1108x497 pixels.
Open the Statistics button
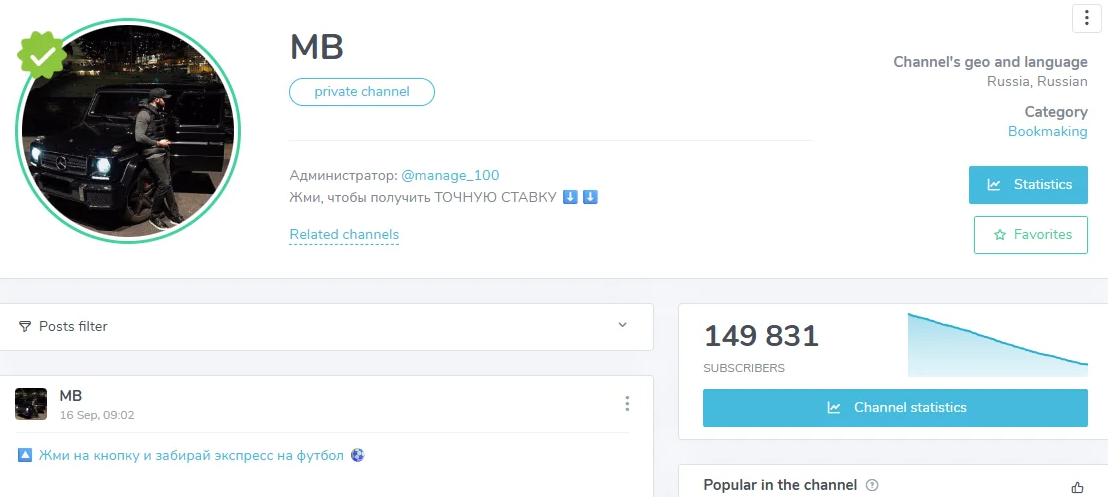pos(1028,185)
